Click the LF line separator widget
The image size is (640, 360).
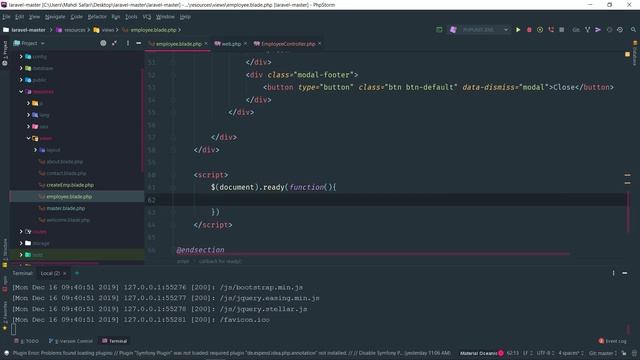[527, 353]
